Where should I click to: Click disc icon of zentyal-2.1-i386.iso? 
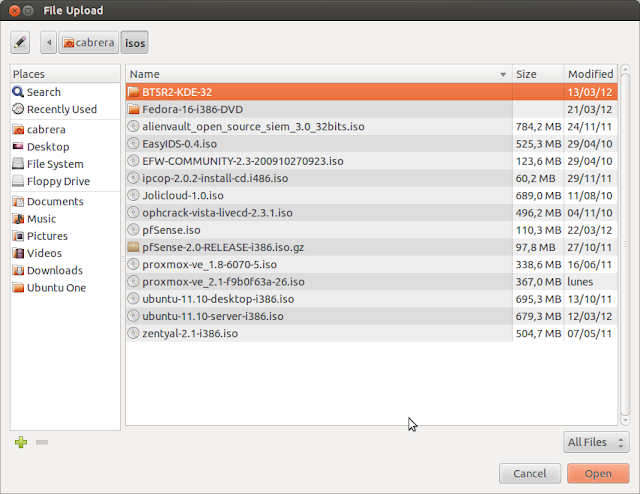133,333
